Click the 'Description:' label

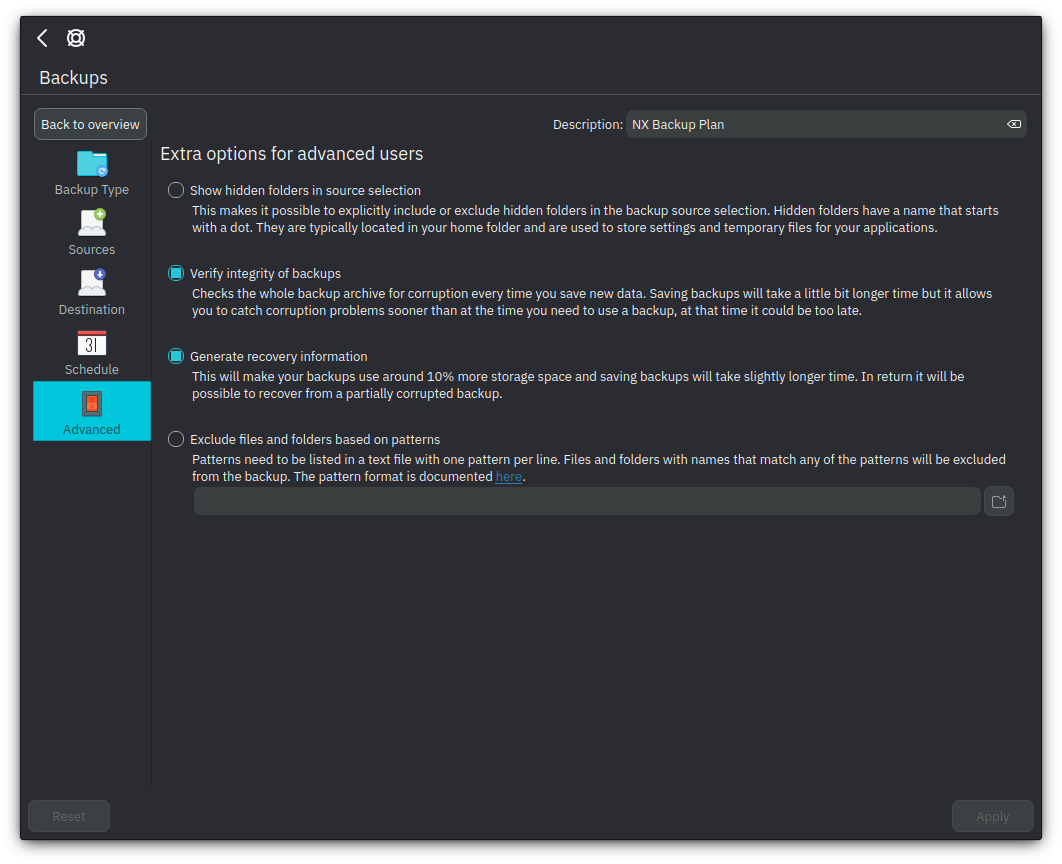588,125
